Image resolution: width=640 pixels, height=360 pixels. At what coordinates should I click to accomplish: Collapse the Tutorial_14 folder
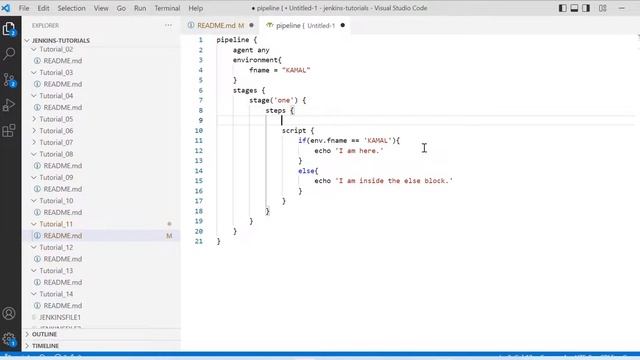(x=56, y=294)
